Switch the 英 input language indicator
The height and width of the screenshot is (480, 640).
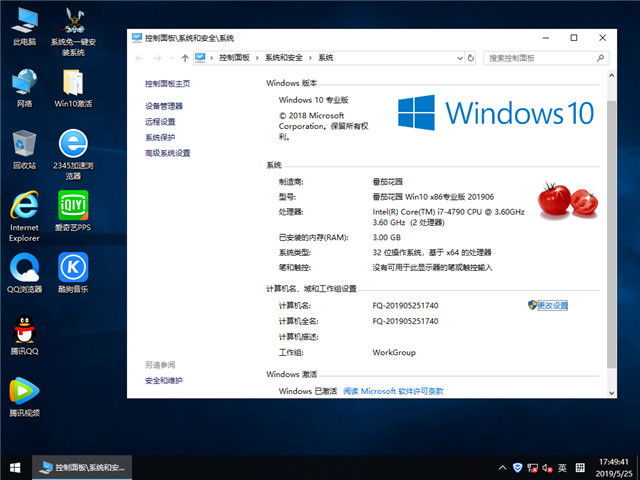click(x=562, y=468)
